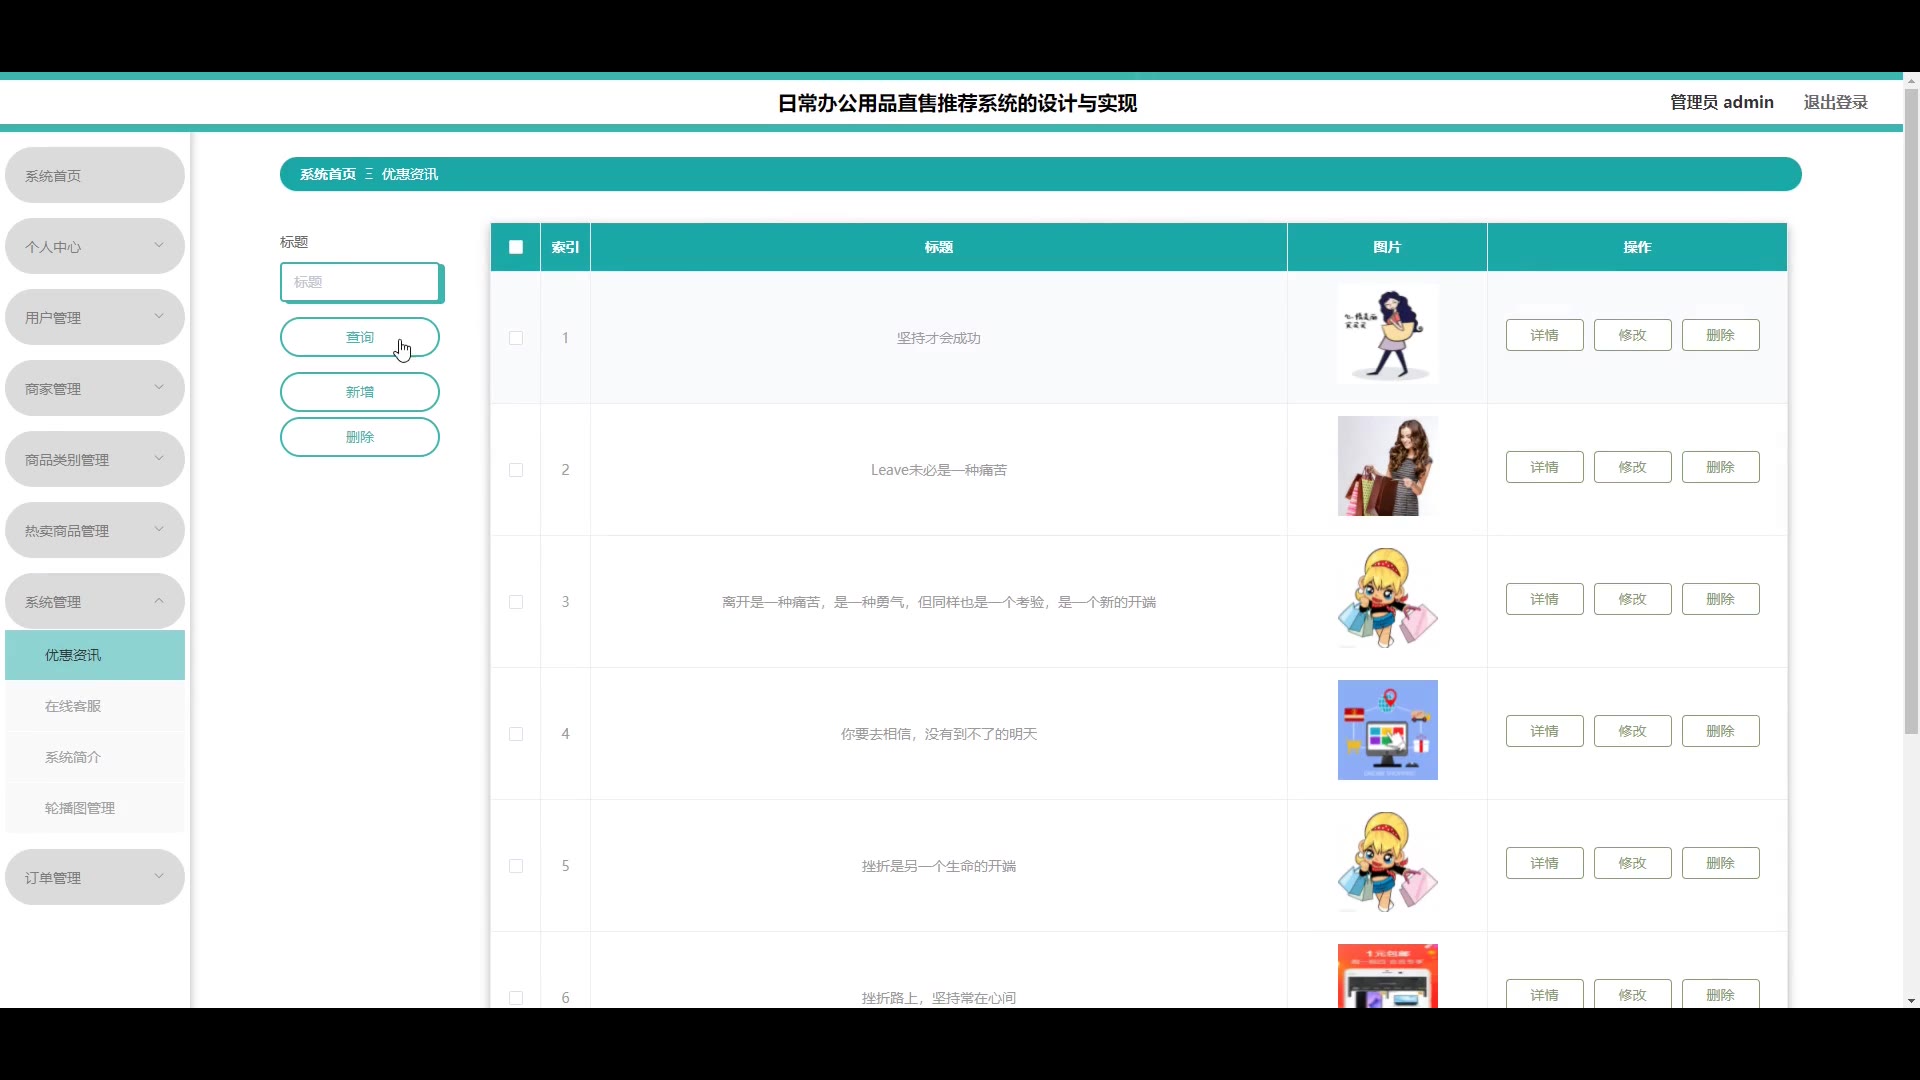Collapse the 系统管理 menu chevron
Image resolution: width=1920 pixels, height=1080 pixels.
pyautogui.click(x=159, y=600)
